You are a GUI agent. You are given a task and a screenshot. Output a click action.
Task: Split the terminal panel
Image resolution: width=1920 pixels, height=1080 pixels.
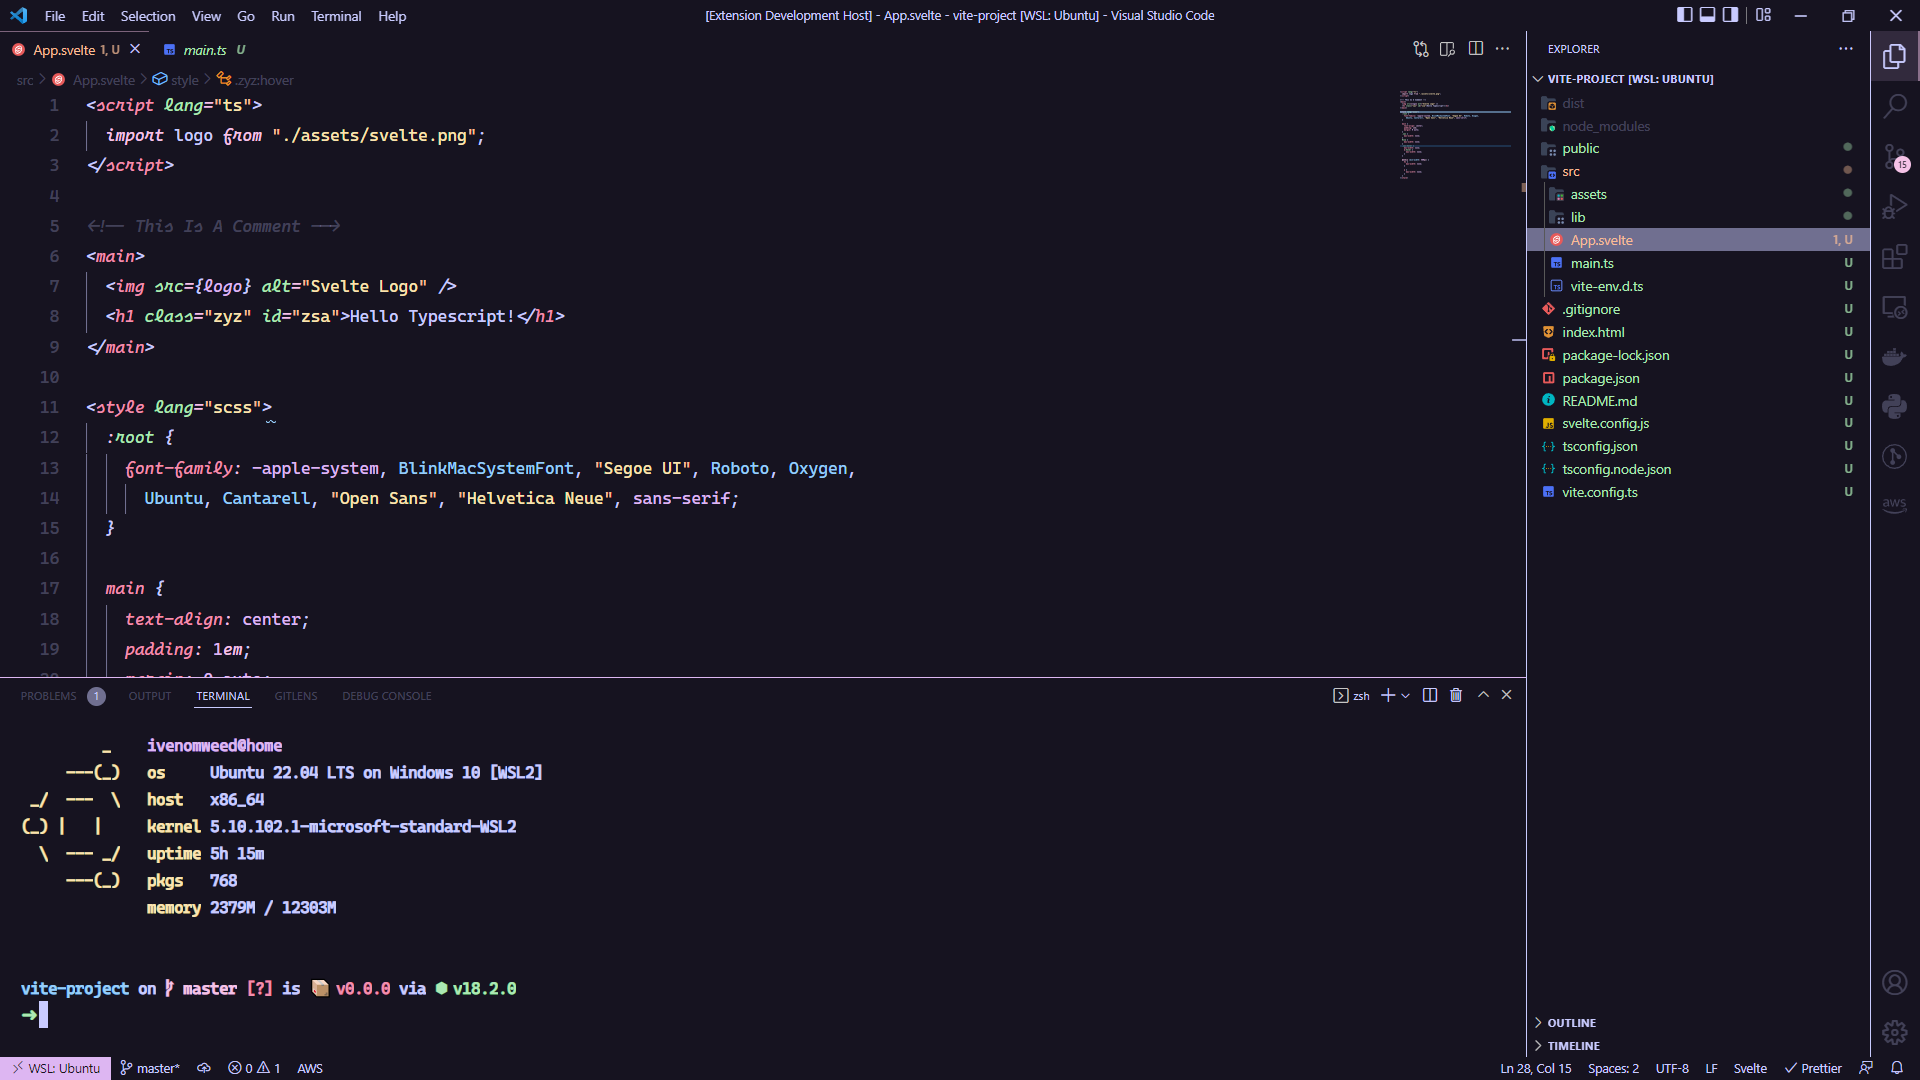point(1430,695)
